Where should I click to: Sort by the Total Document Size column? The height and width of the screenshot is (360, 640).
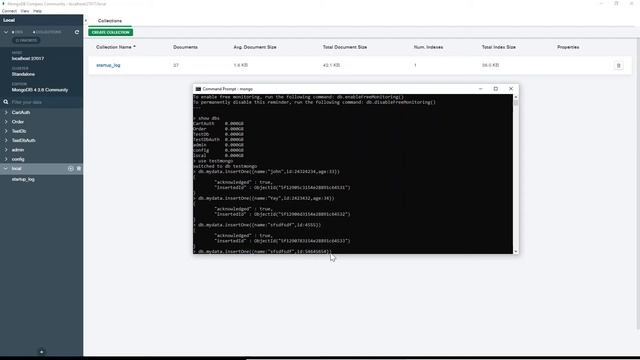pyautogui.click(x=344, y=47)
